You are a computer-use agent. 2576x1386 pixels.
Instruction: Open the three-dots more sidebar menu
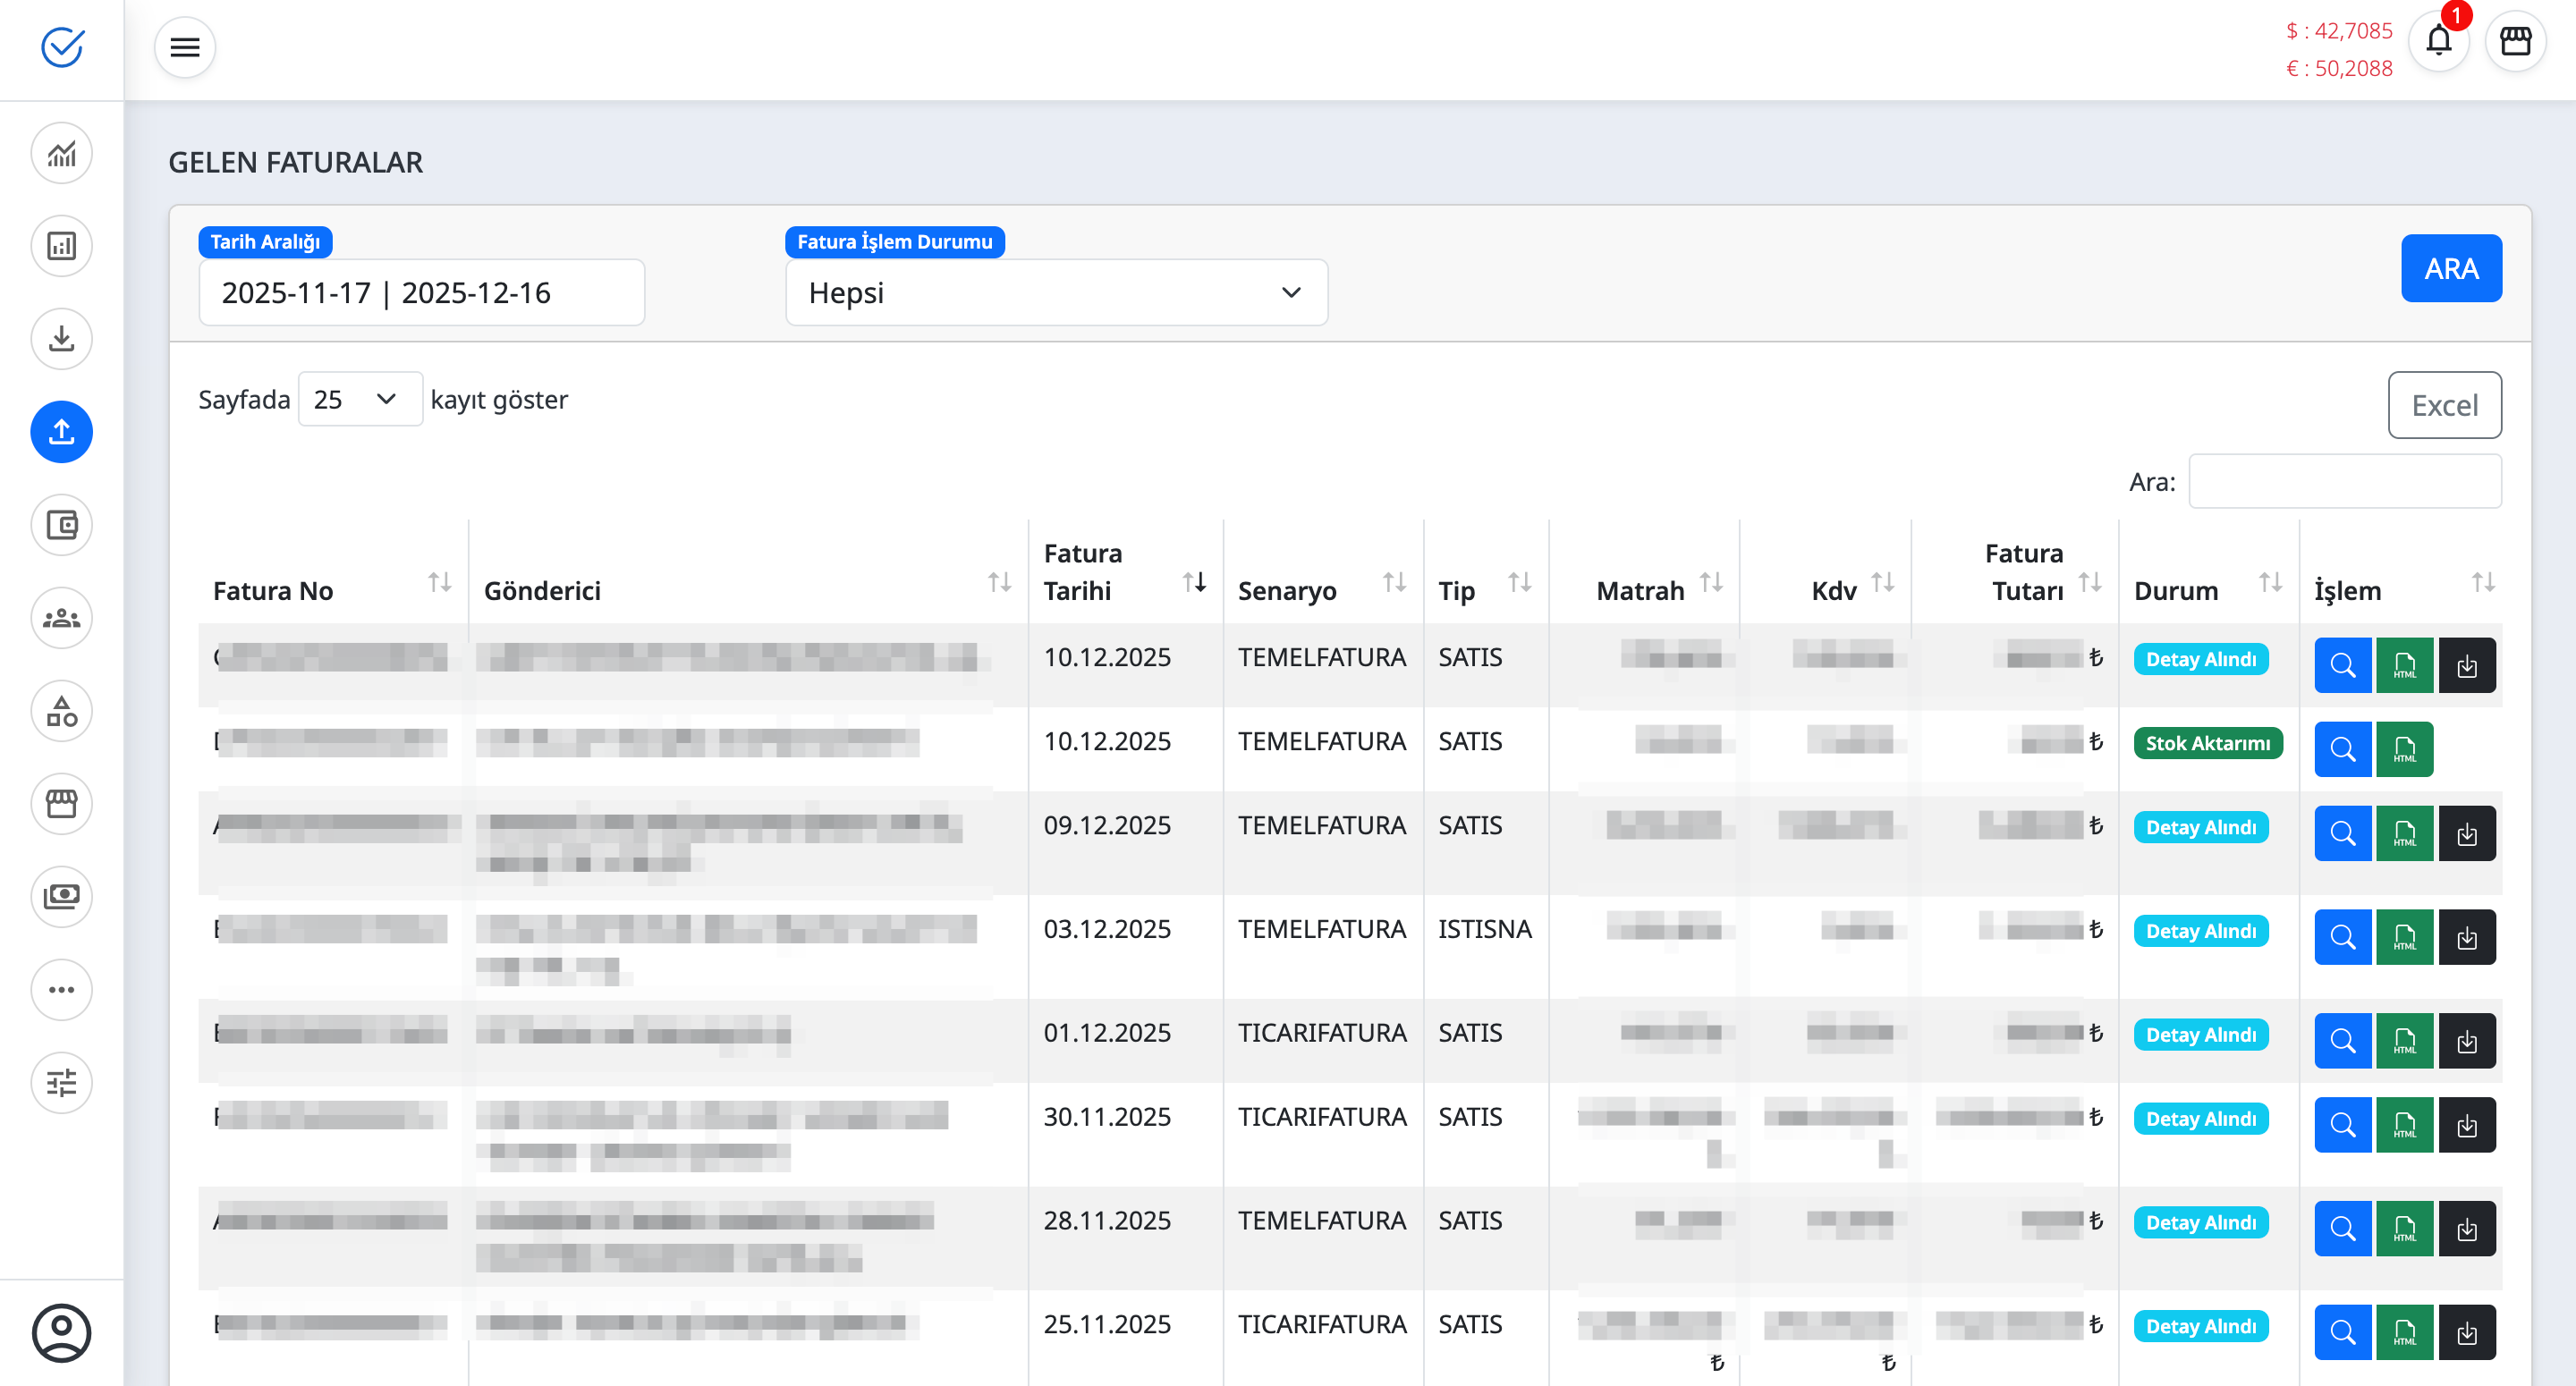tap(62, 989)
